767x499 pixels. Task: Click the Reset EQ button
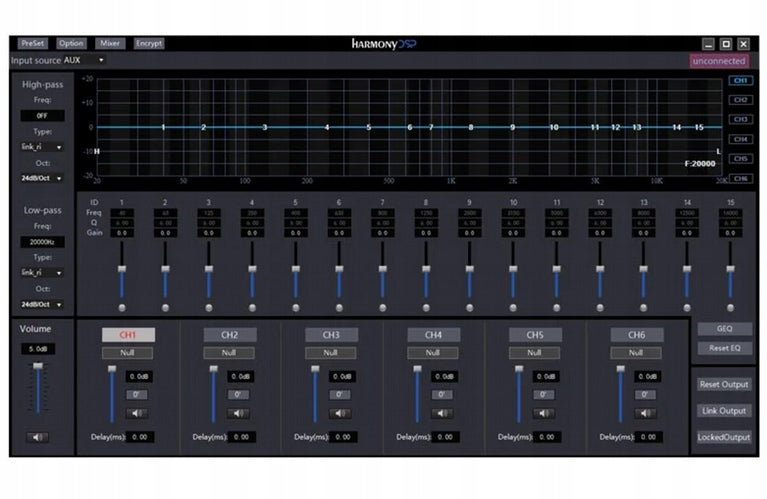724,348
